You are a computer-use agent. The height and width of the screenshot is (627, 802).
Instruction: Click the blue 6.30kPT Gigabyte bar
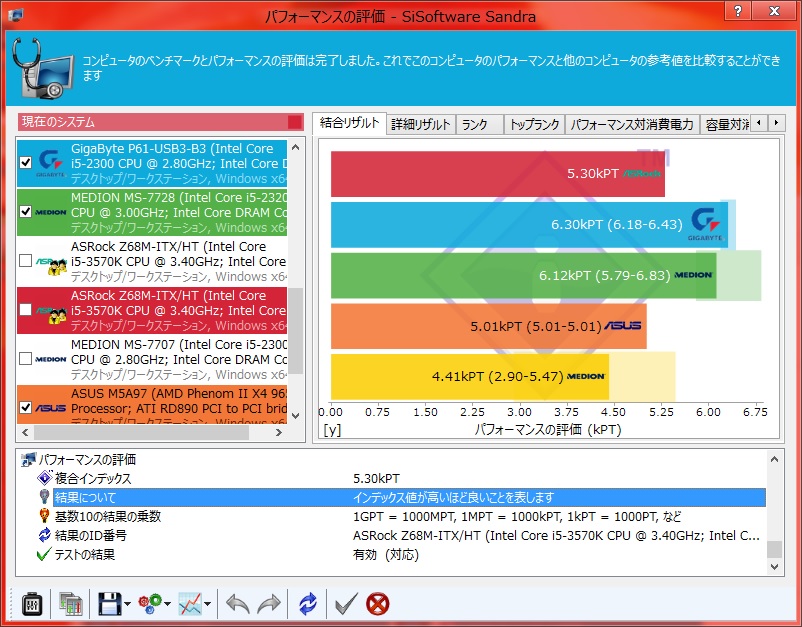(x=529, y=225)
